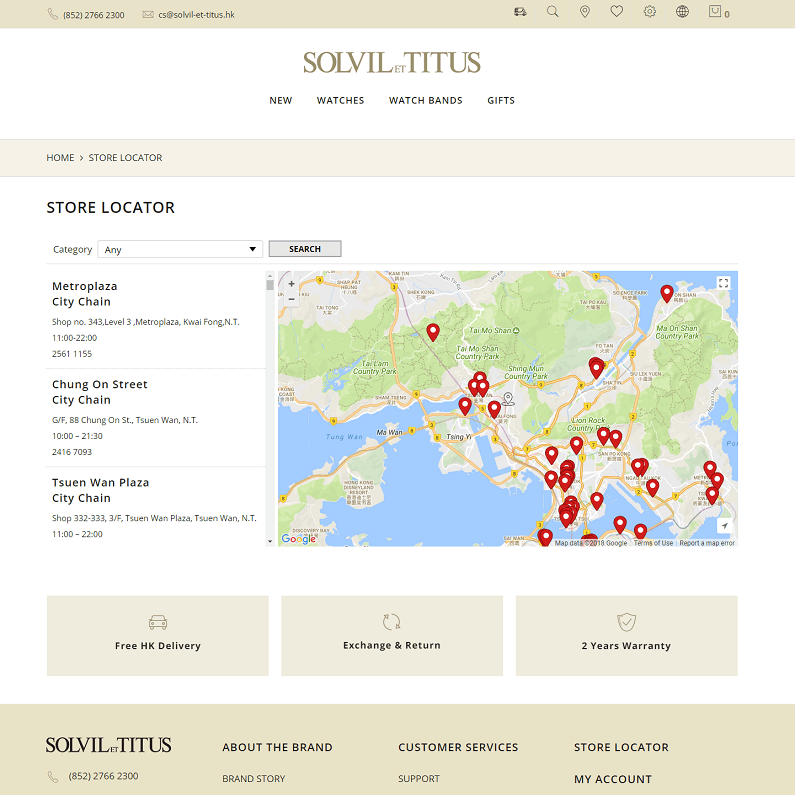This screenshot has width=795, height=795.
Task: Open the settings gear icon
Action: point(649,11)
